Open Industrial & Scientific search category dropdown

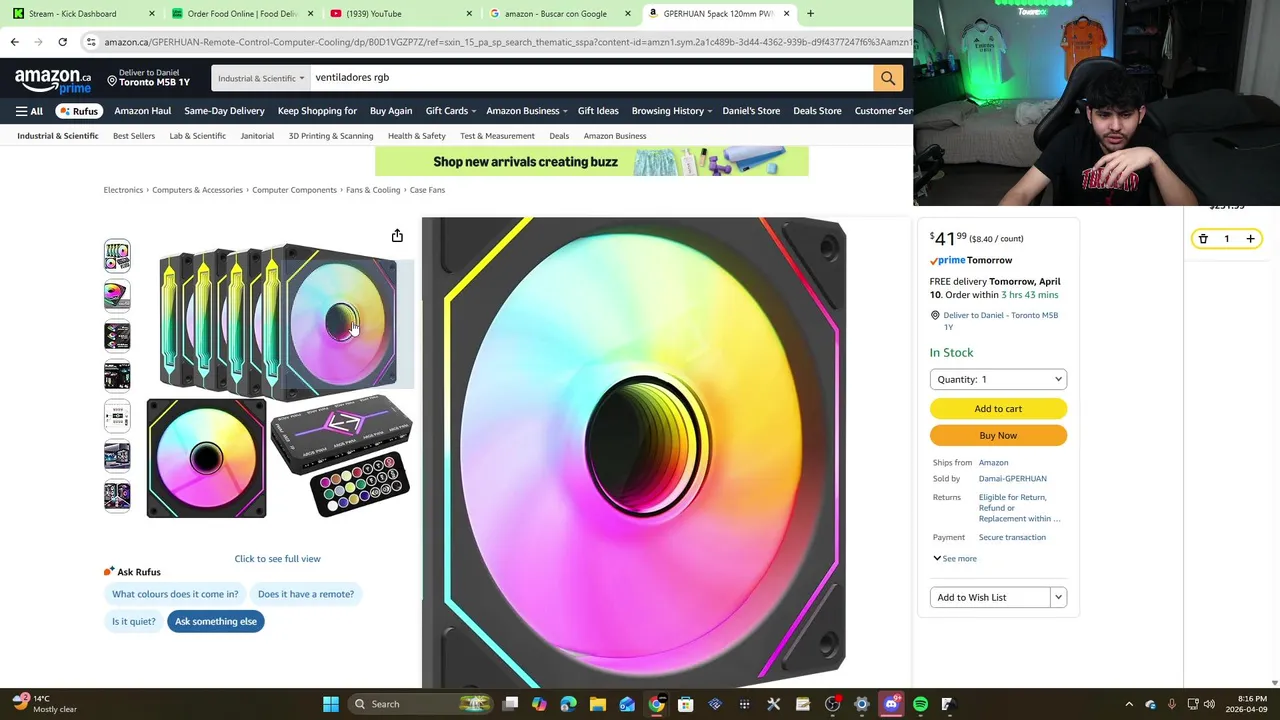click(261, 78)
